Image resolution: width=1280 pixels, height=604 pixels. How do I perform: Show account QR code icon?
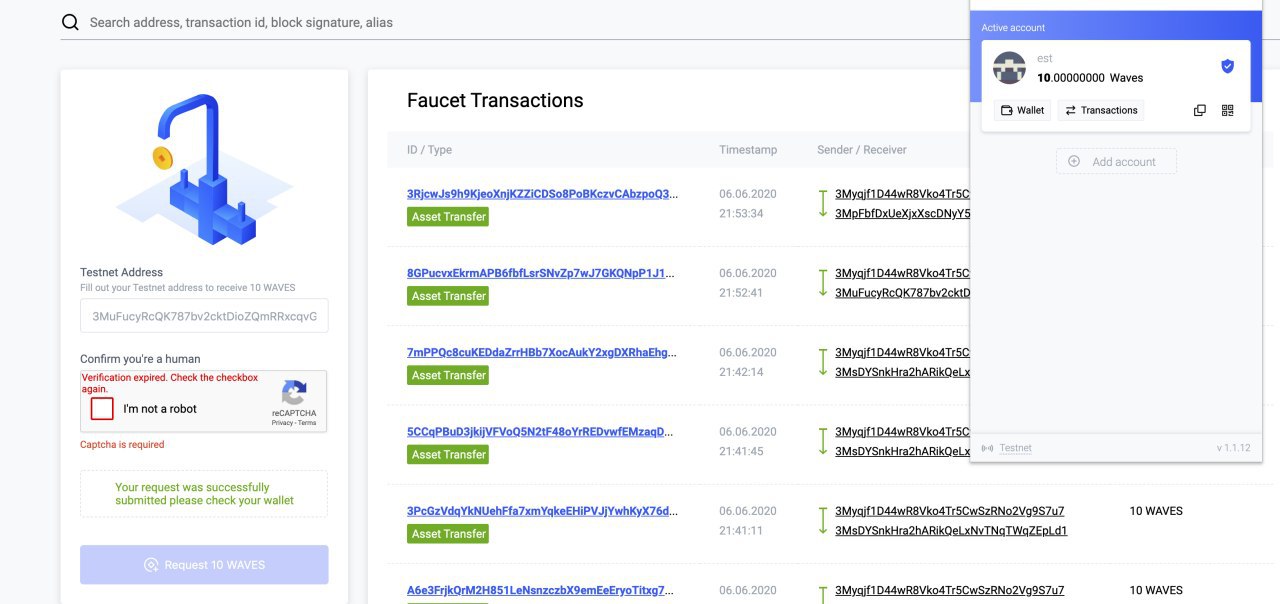[1228, 110]
